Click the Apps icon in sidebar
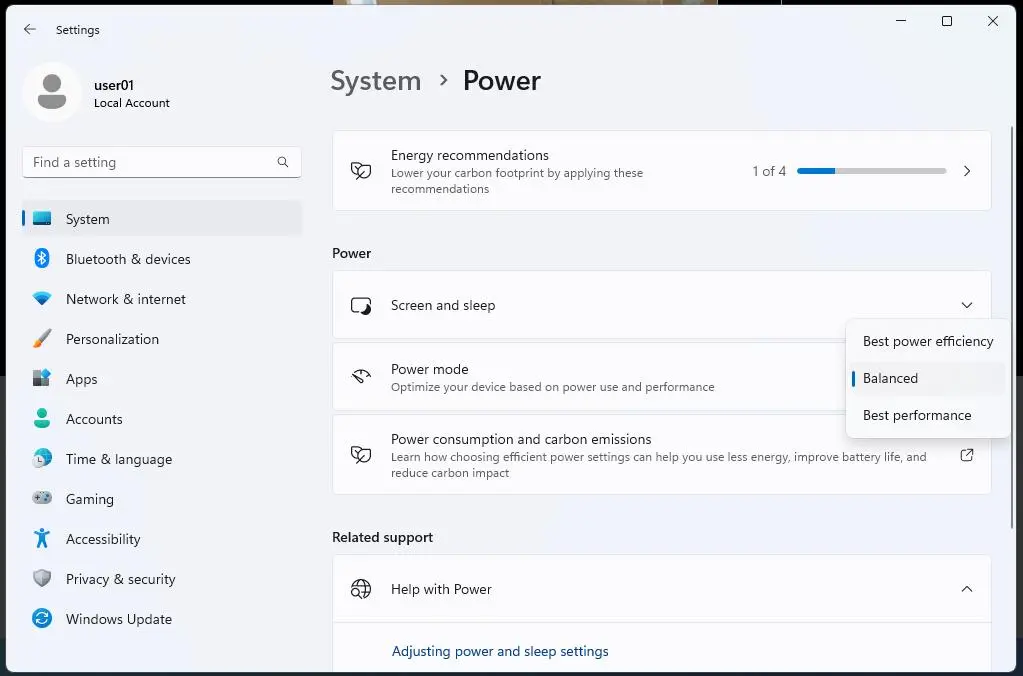This screenshot has height=676, width=1023. (42, 378)
